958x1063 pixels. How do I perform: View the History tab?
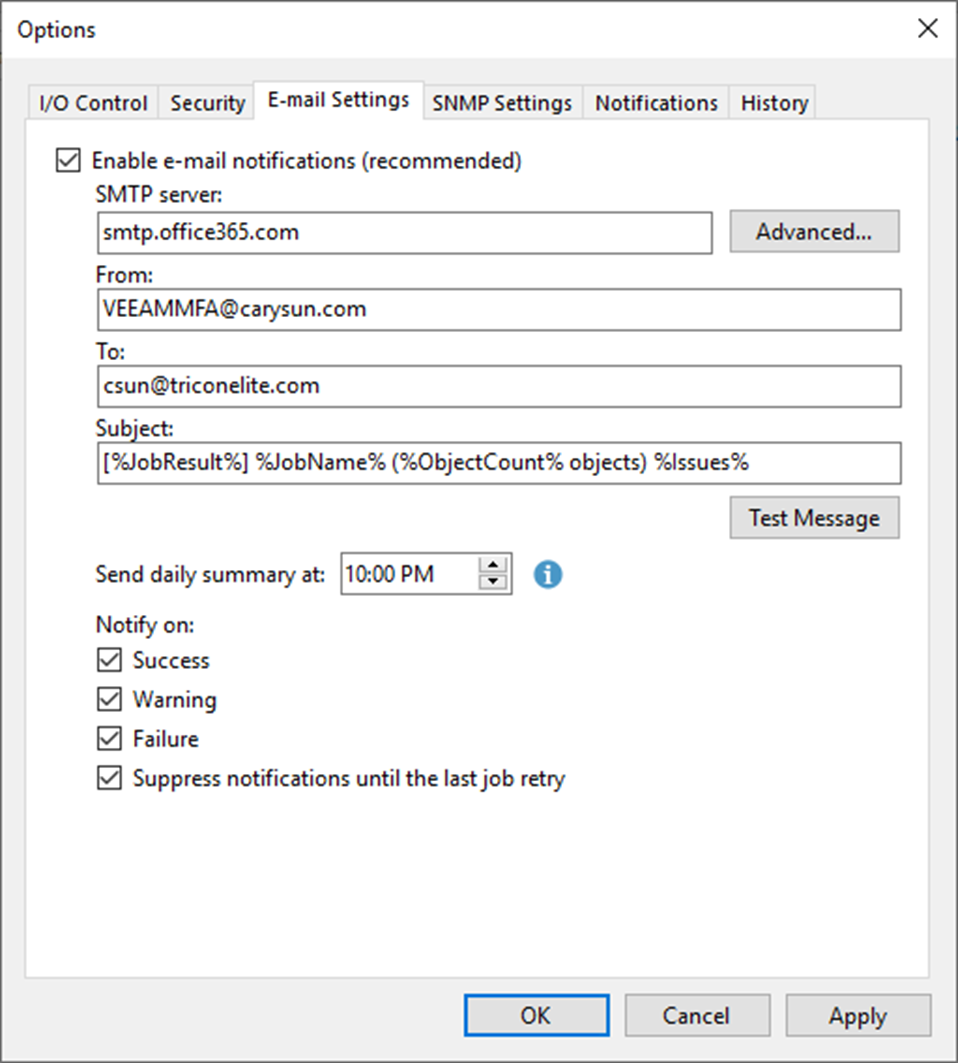point(774,103)
